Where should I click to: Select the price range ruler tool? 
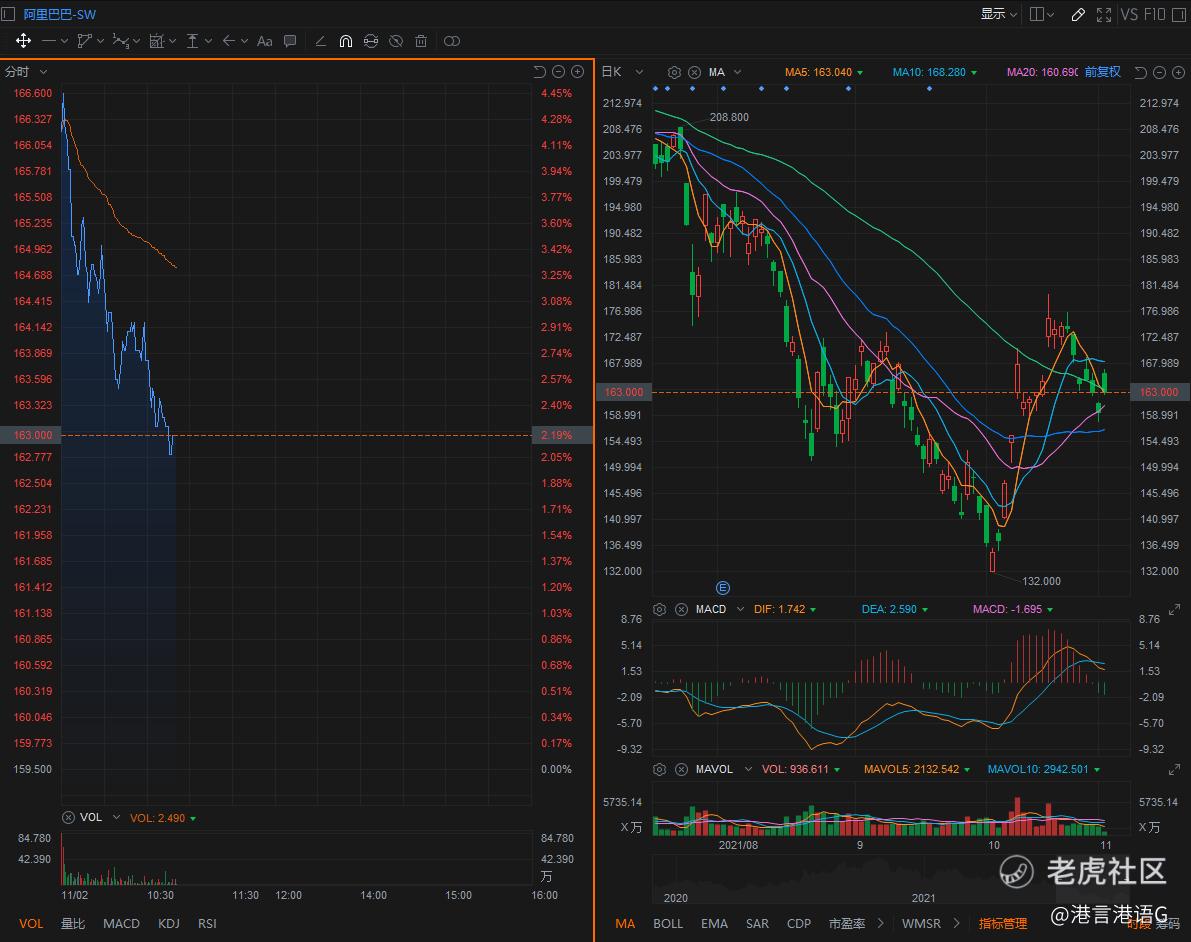(x=192, y=41)
